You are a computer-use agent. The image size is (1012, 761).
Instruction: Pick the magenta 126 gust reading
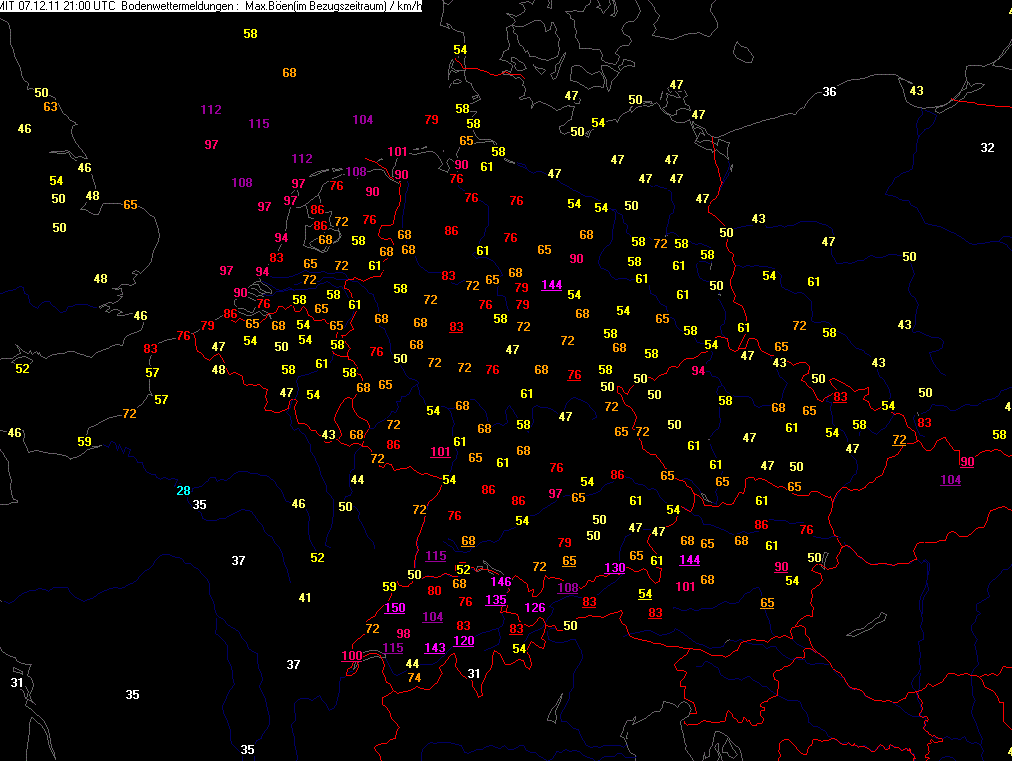click(535, 608)
